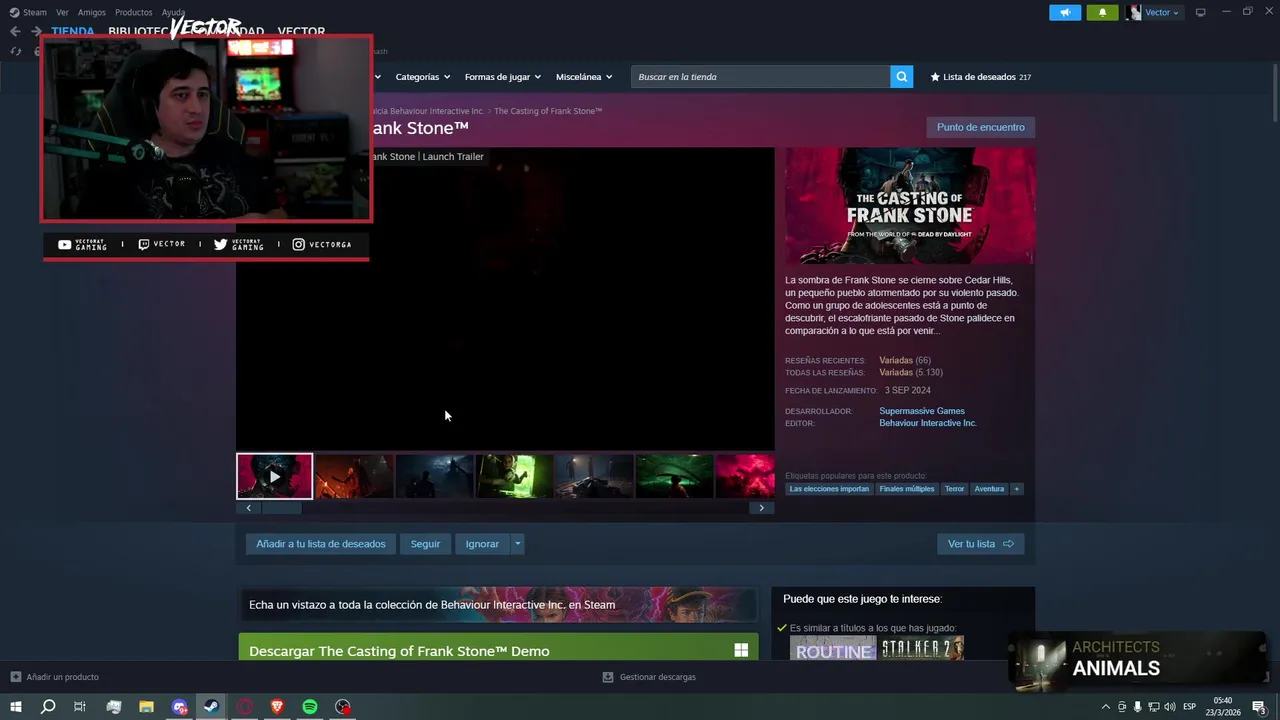
Task: Switch to the VECTOR profile tab
Action: click(x=301, y=32)
